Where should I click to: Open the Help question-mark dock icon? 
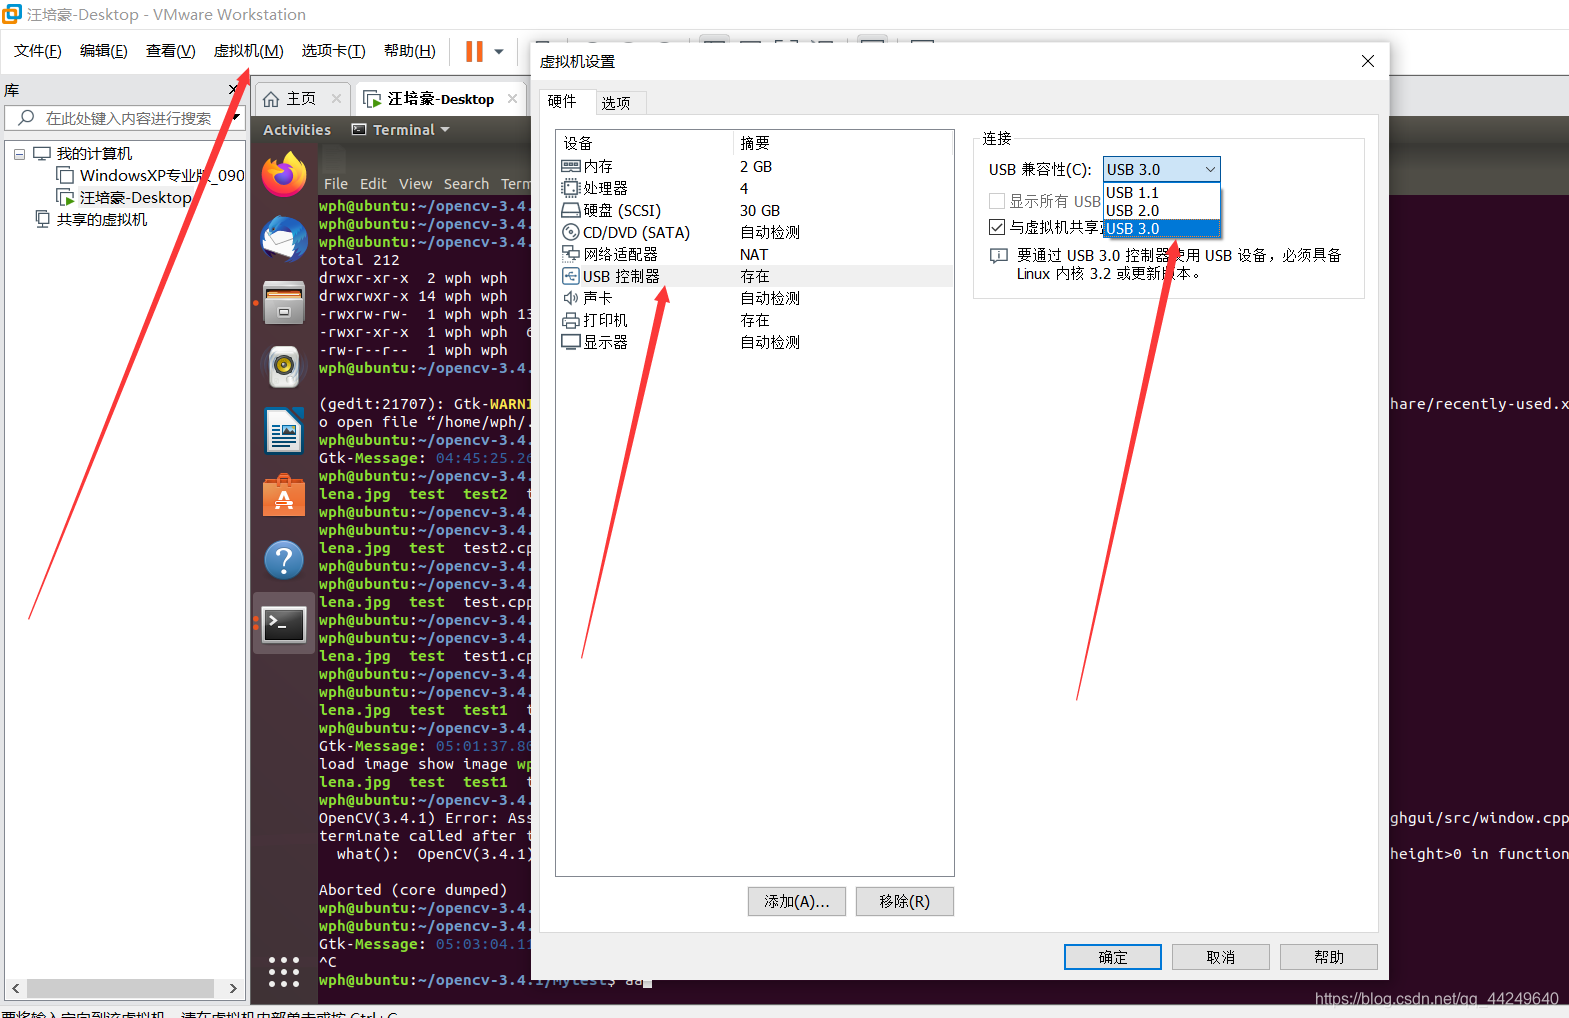coord(284,560)
